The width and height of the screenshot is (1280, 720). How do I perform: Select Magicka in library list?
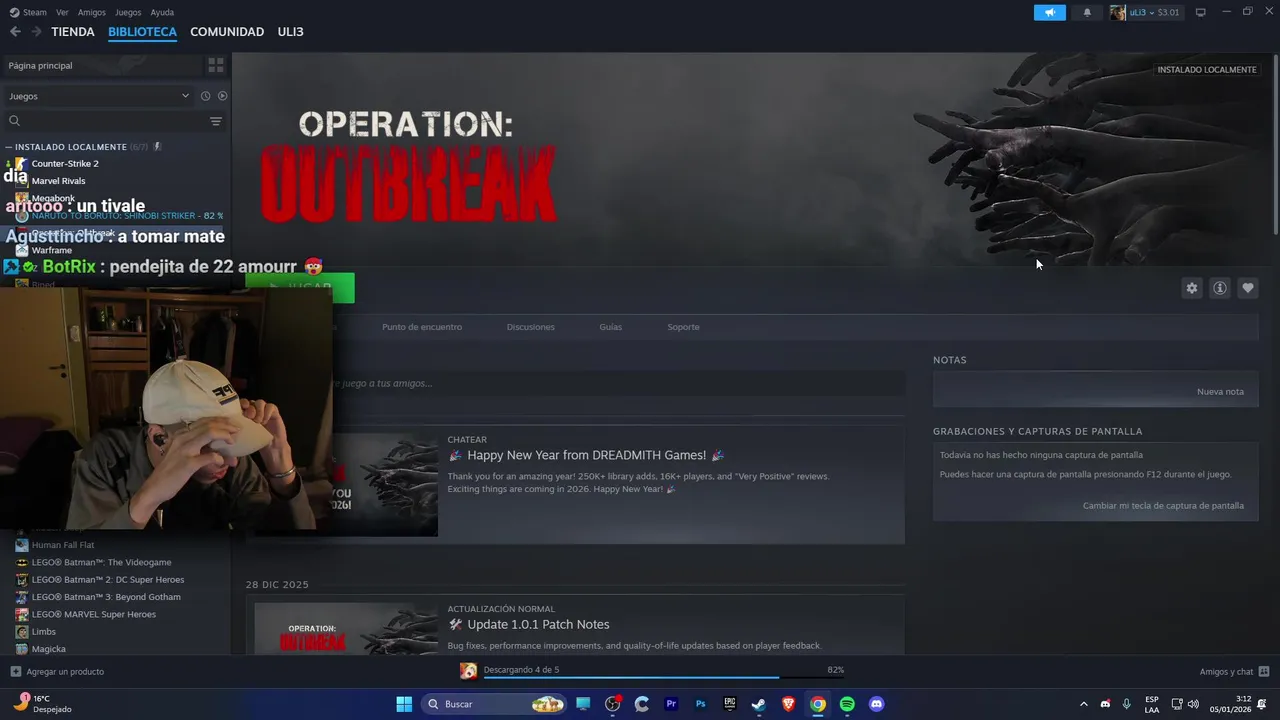[x=48, y=649]
